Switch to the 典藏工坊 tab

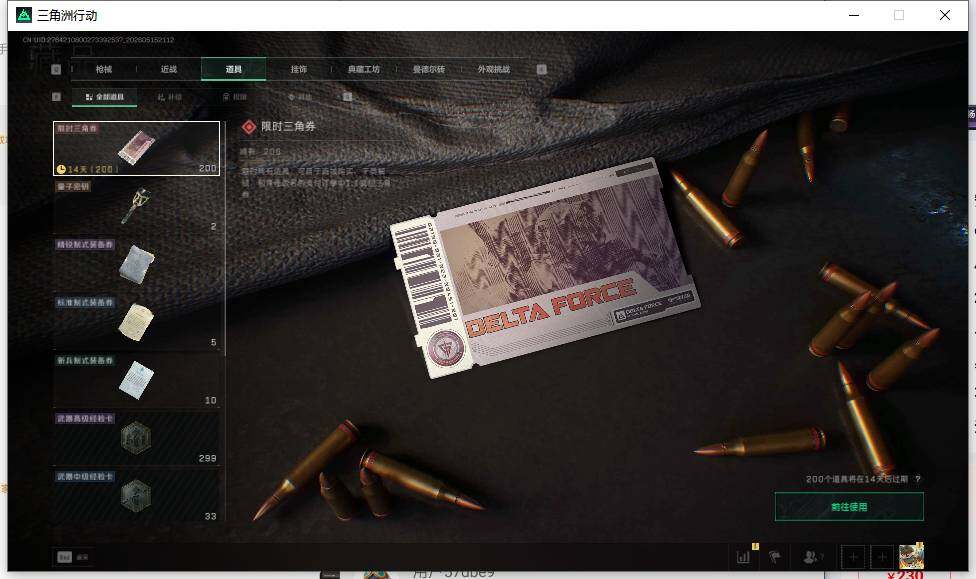(x=364, y=69)
